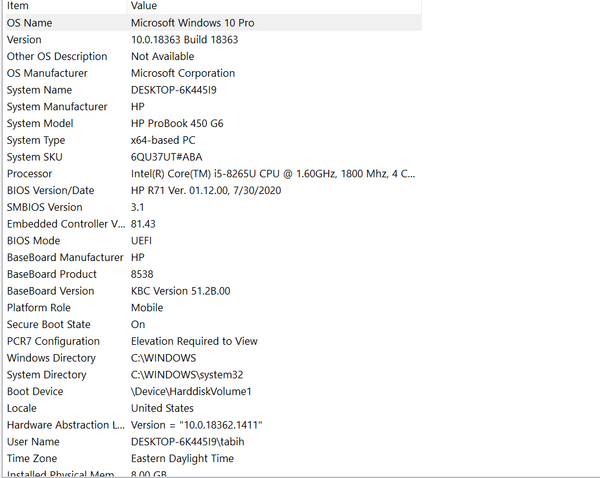Click the Intel Core i5-8265U processor value
Screen dimensions: 600x478
click(273, 174)
